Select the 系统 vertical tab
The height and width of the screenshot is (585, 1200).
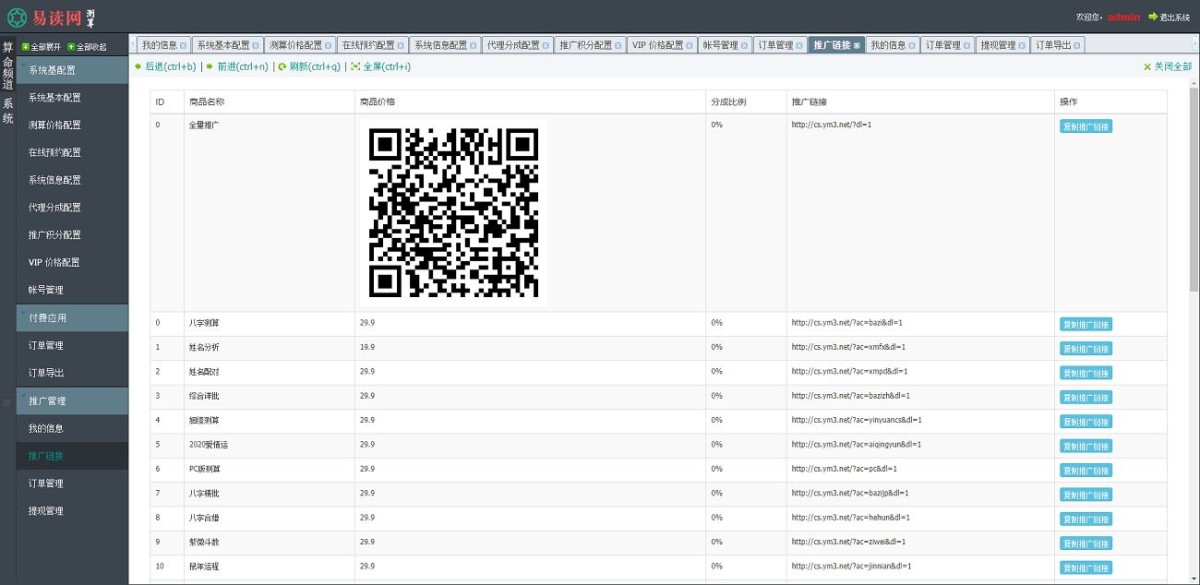point(8,111)
